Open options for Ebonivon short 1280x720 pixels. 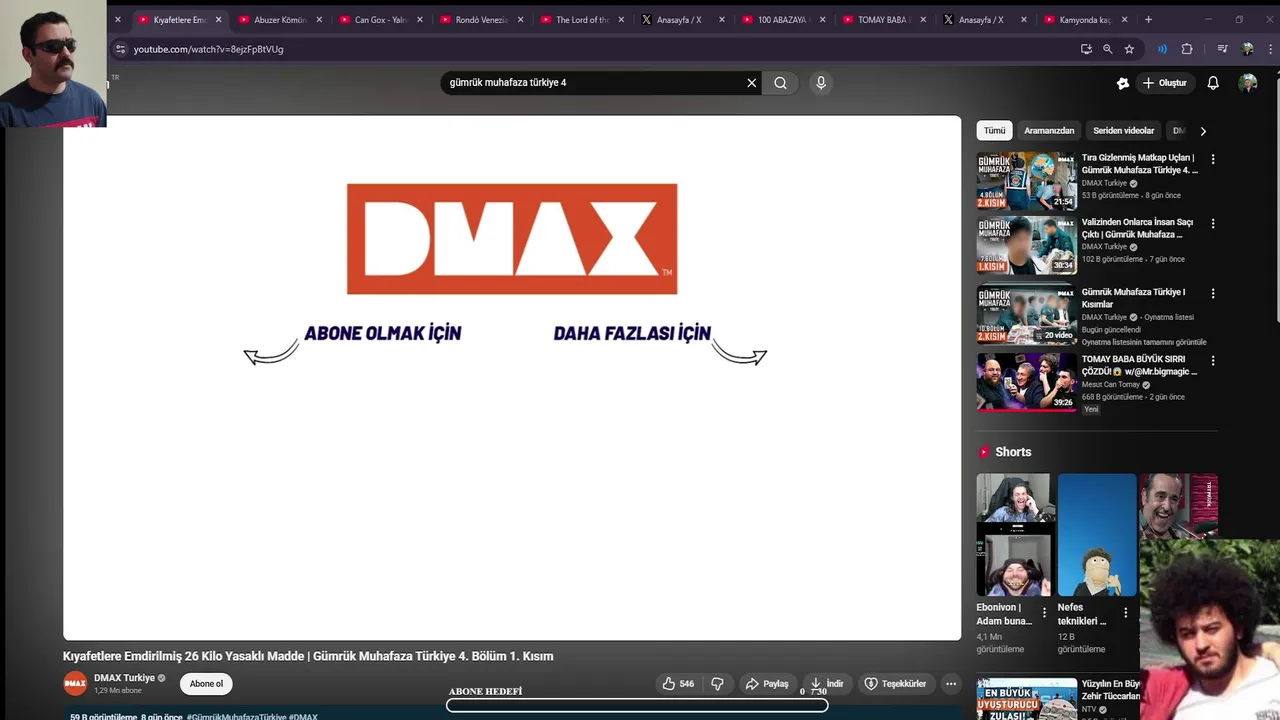pos(1044,613)
